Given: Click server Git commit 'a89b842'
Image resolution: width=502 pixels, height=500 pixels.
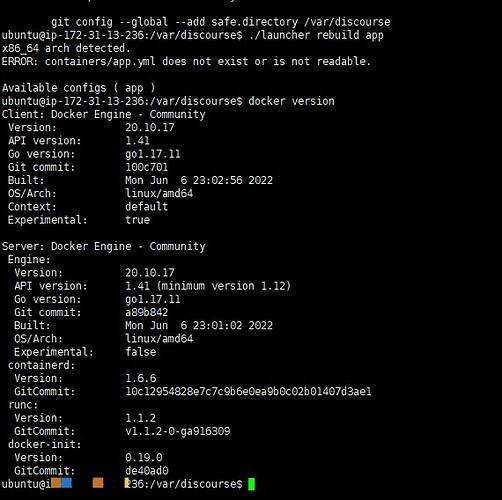Looking at the screenshot, I should coord(147,312).
